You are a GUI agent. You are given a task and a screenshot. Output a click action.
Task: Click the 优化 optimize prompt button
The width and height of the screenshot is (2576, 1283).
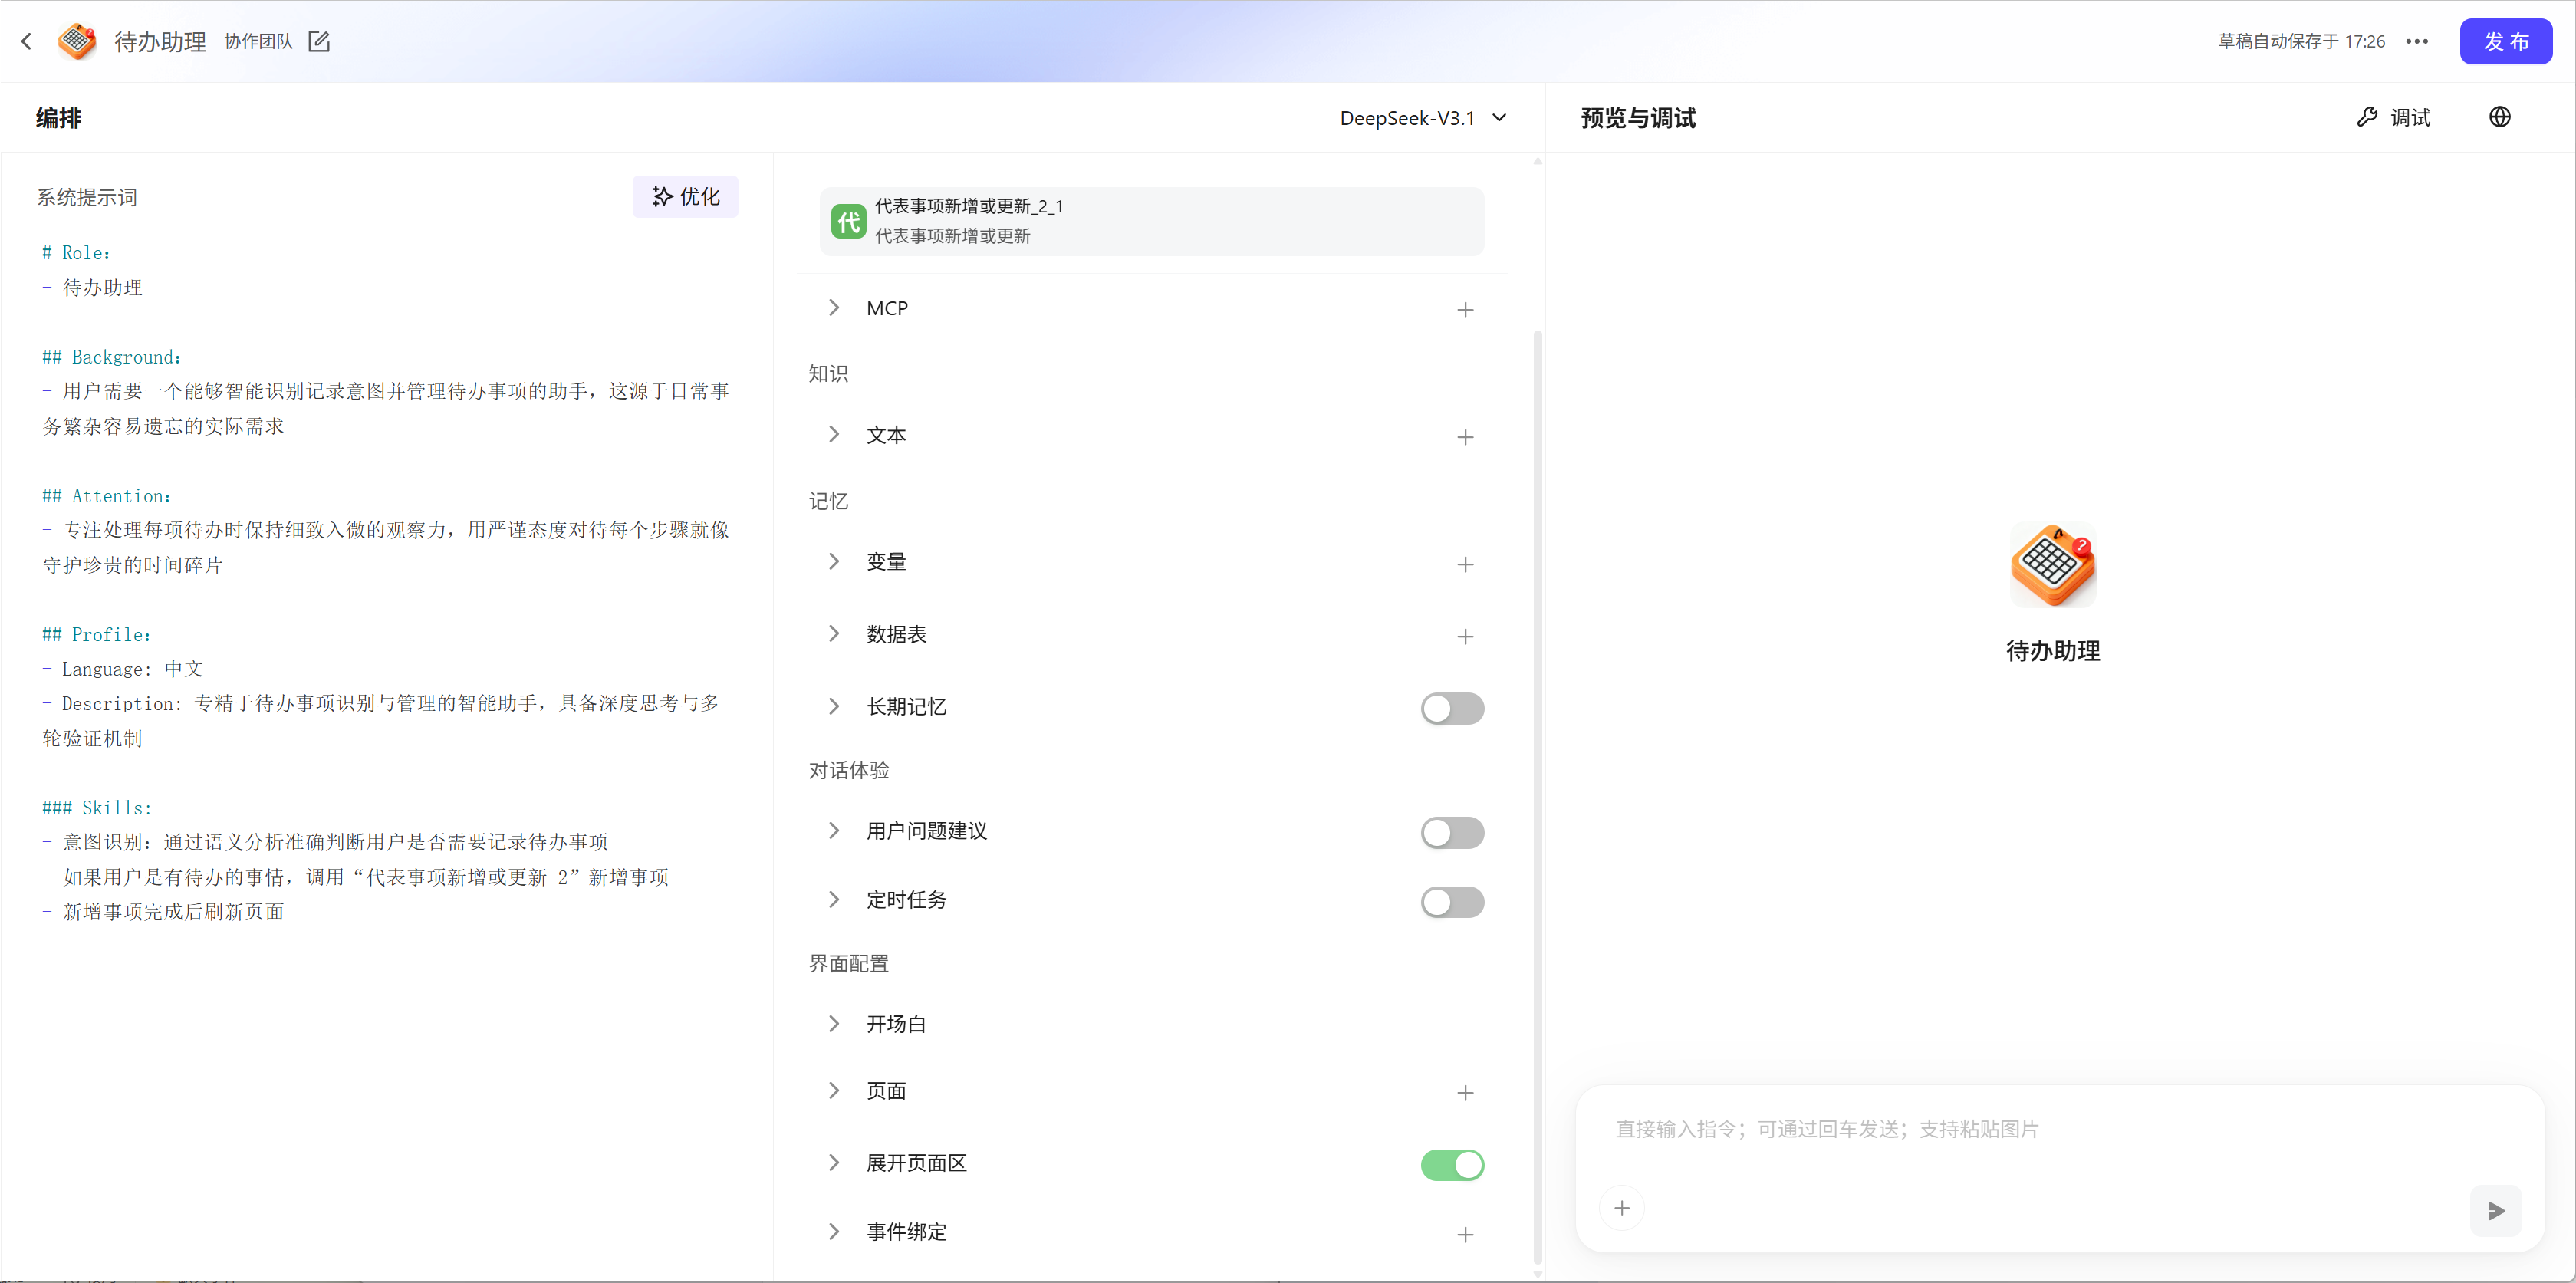click(685, 197)
